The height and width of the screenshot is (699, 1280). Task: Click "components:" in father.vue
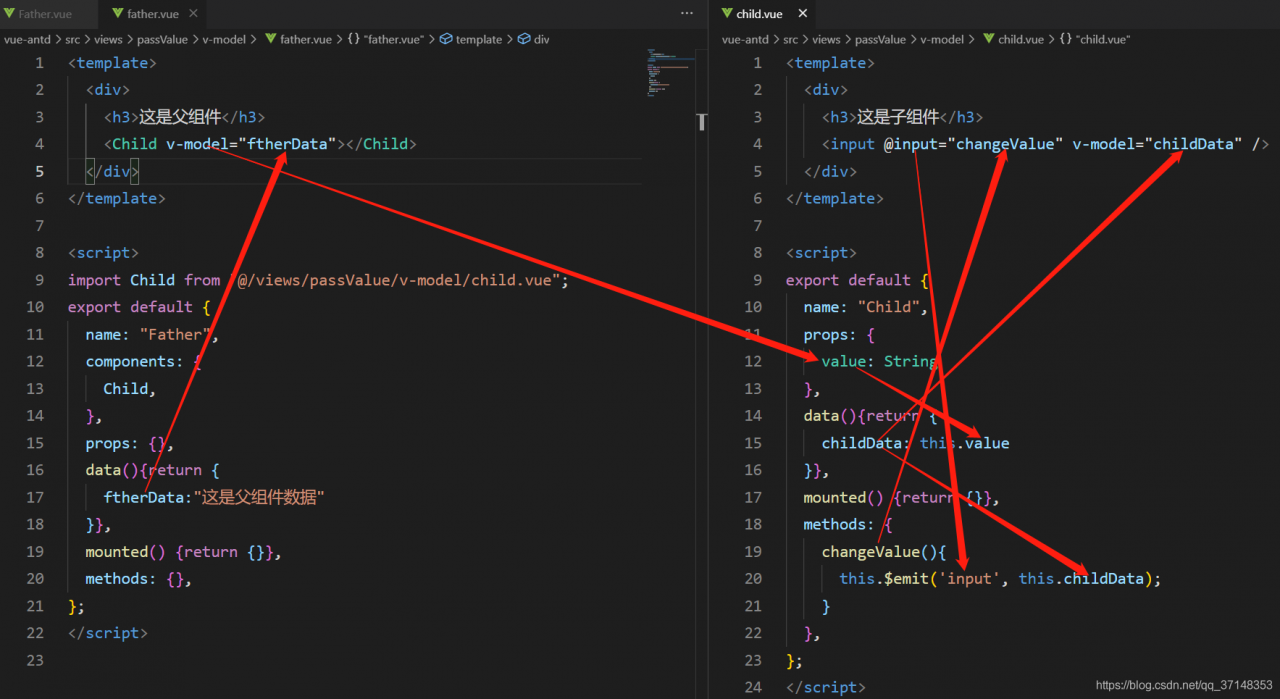pos(135,361)
